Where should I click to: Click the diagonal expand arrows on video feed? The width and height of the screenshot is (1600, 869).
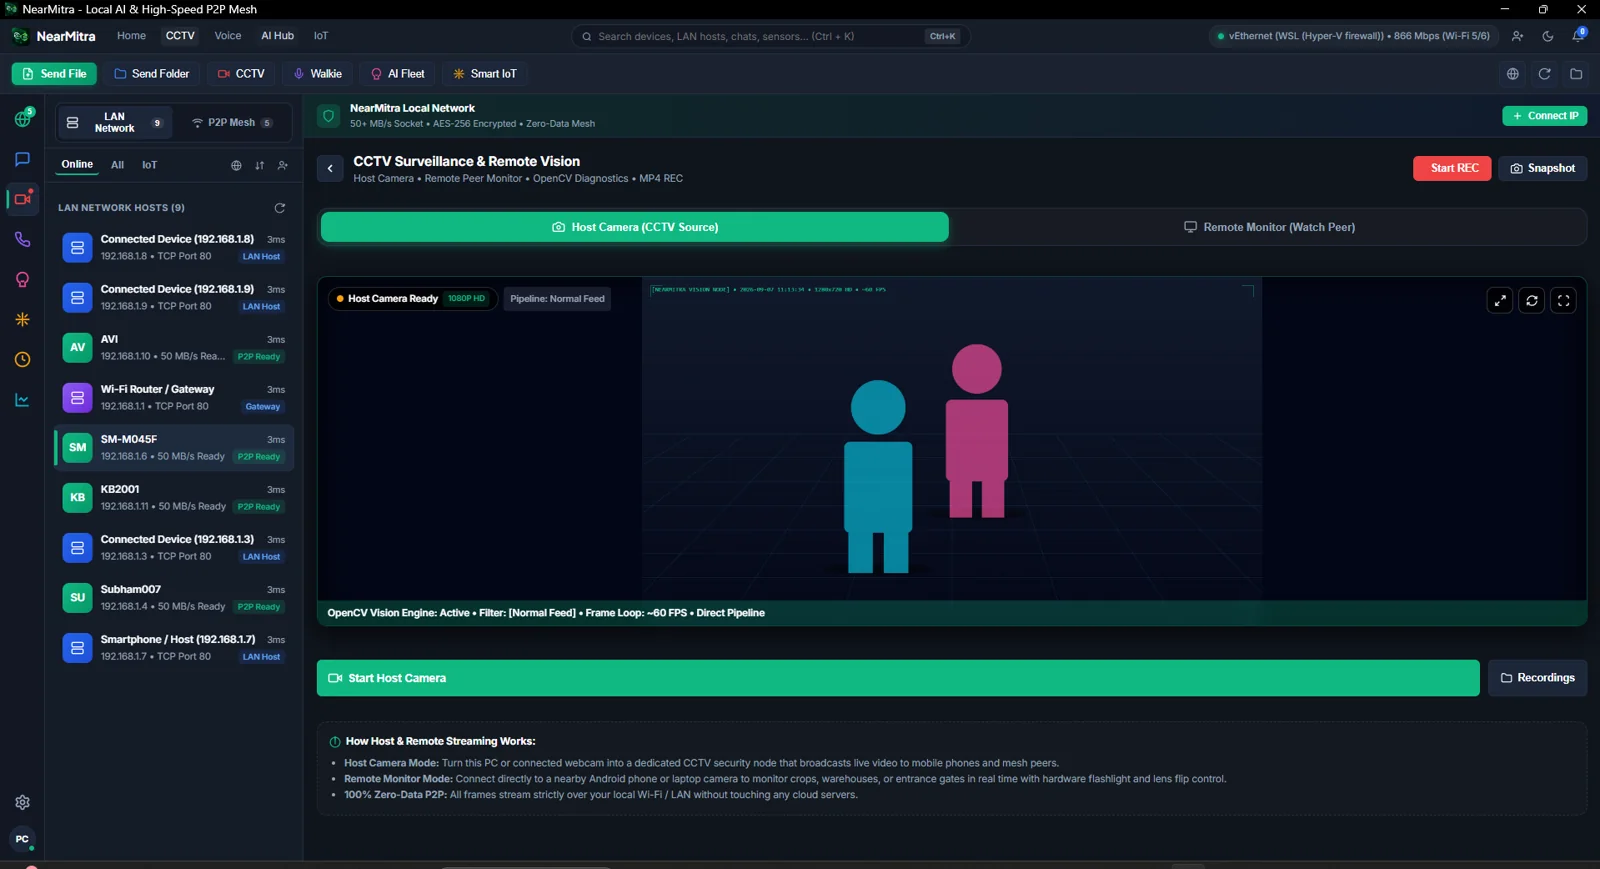1500,300
